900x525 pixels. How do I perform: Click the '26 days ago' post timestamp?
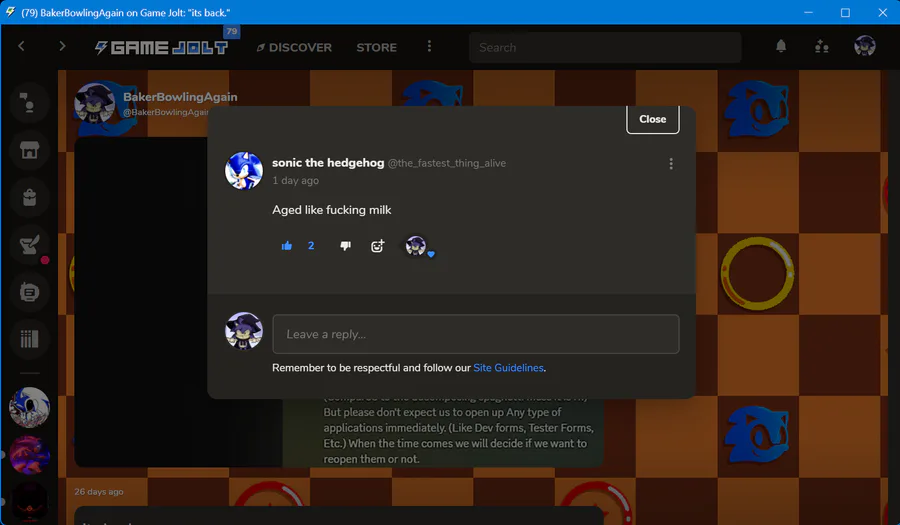[99, 492]
